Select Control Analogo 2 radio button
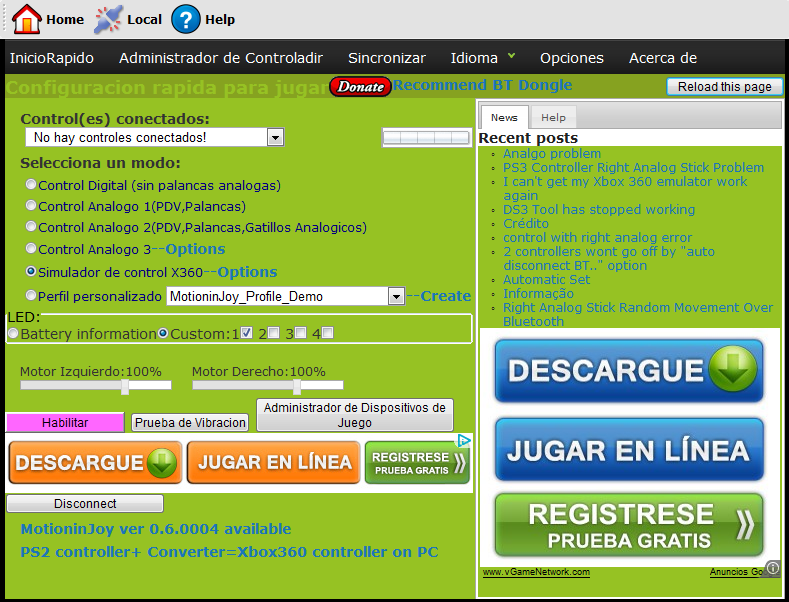The height and width of the screenshot is (602, 789). pos(31,227)
